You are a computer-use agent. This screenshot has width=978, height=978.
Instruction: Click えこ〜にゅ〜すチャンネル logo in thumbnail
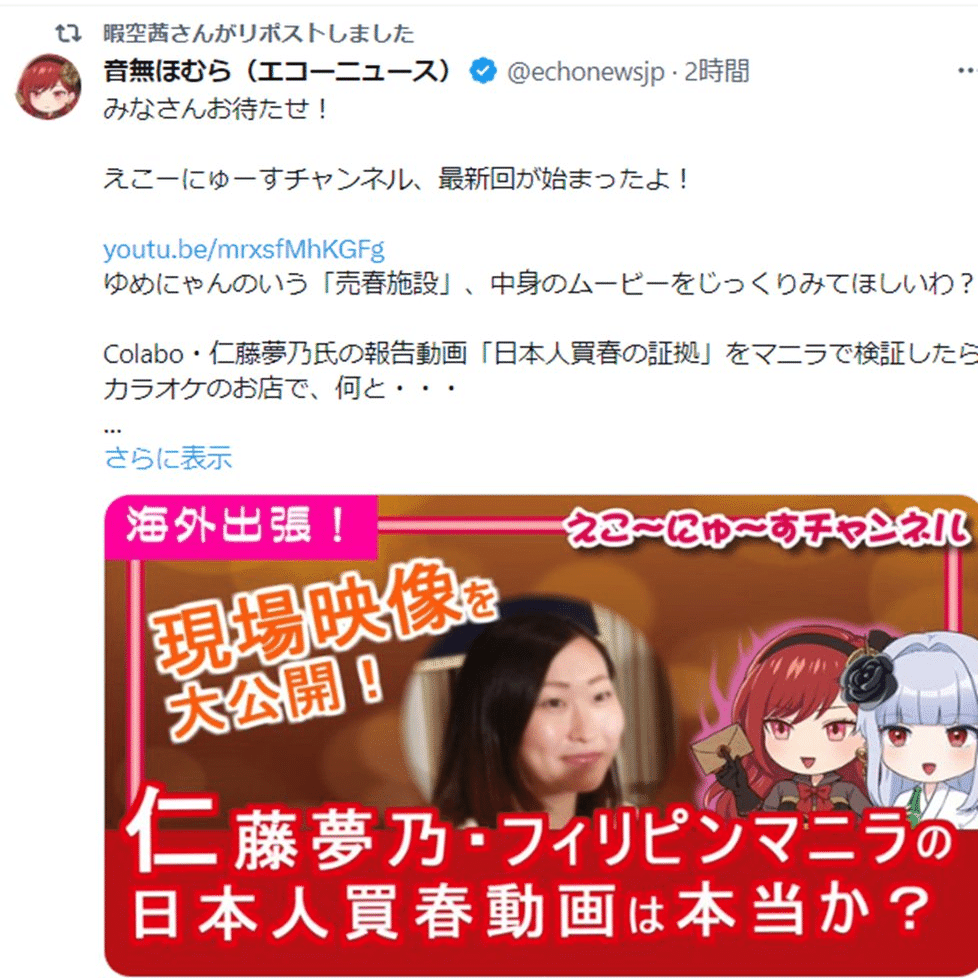coord(767,530)
